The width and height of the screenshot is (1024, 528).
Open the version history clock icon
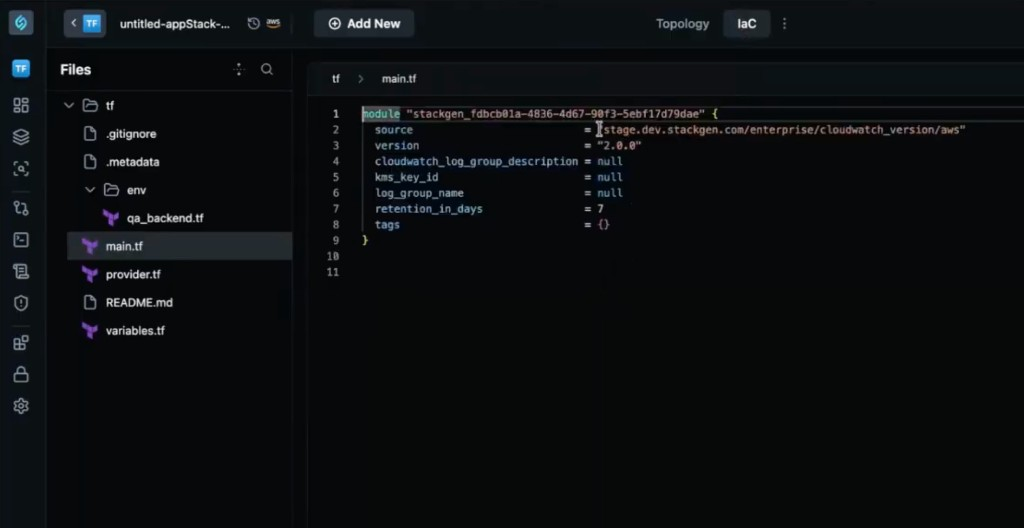click(253, 24)
